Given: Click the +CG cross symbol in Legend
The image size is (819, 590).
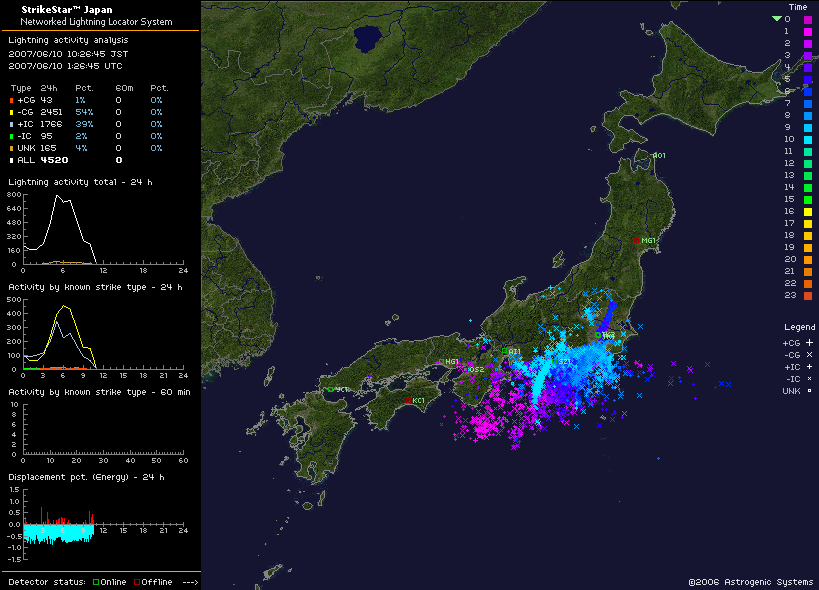Looking at the screenshot, I should click(809, 343).
